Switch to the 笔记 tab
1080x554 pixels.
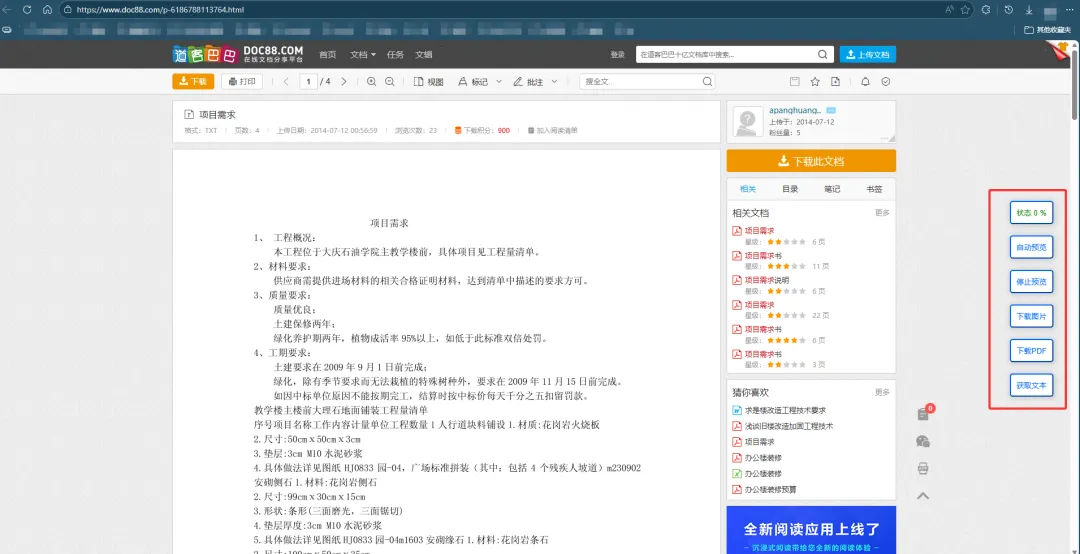832,189
